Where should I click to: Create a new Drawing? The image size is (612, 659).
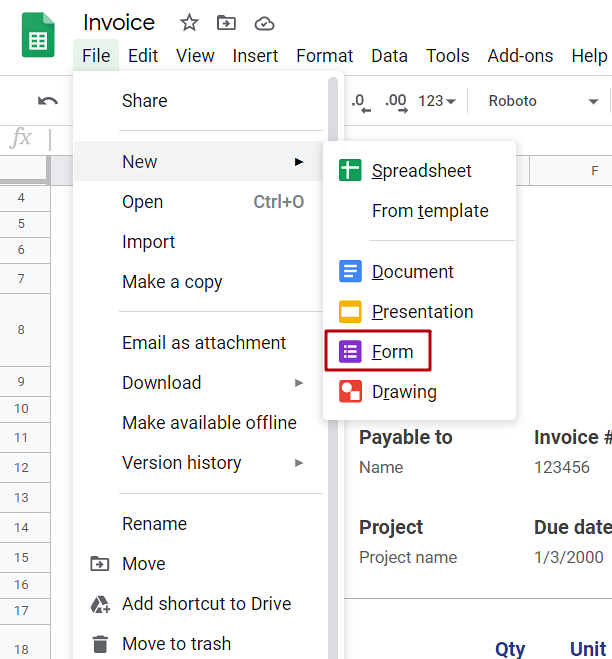[x=403, y=392]
